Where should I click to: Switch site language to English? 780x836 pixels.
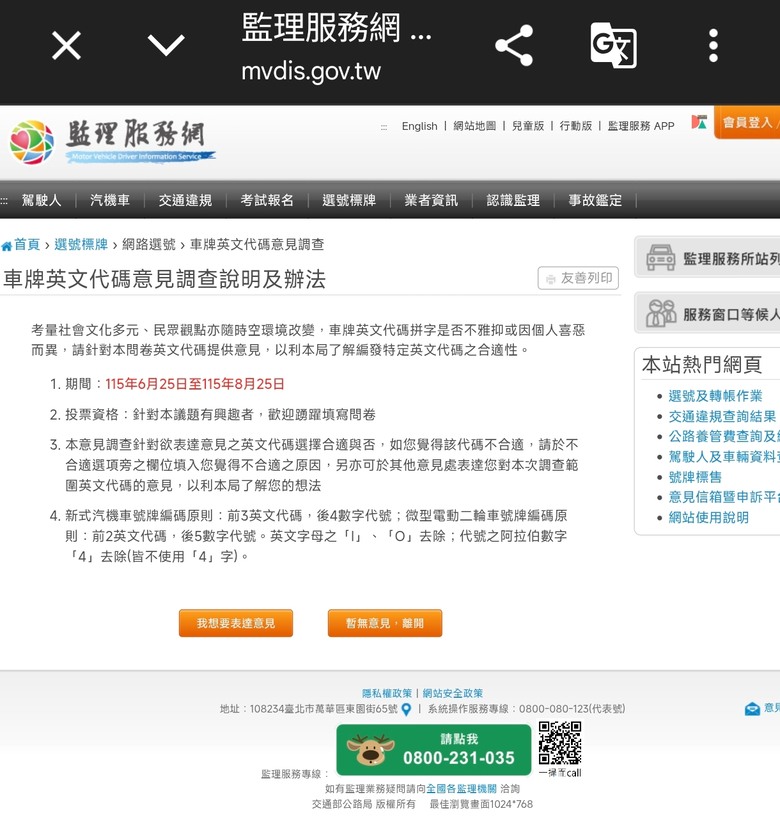(420, 126)
